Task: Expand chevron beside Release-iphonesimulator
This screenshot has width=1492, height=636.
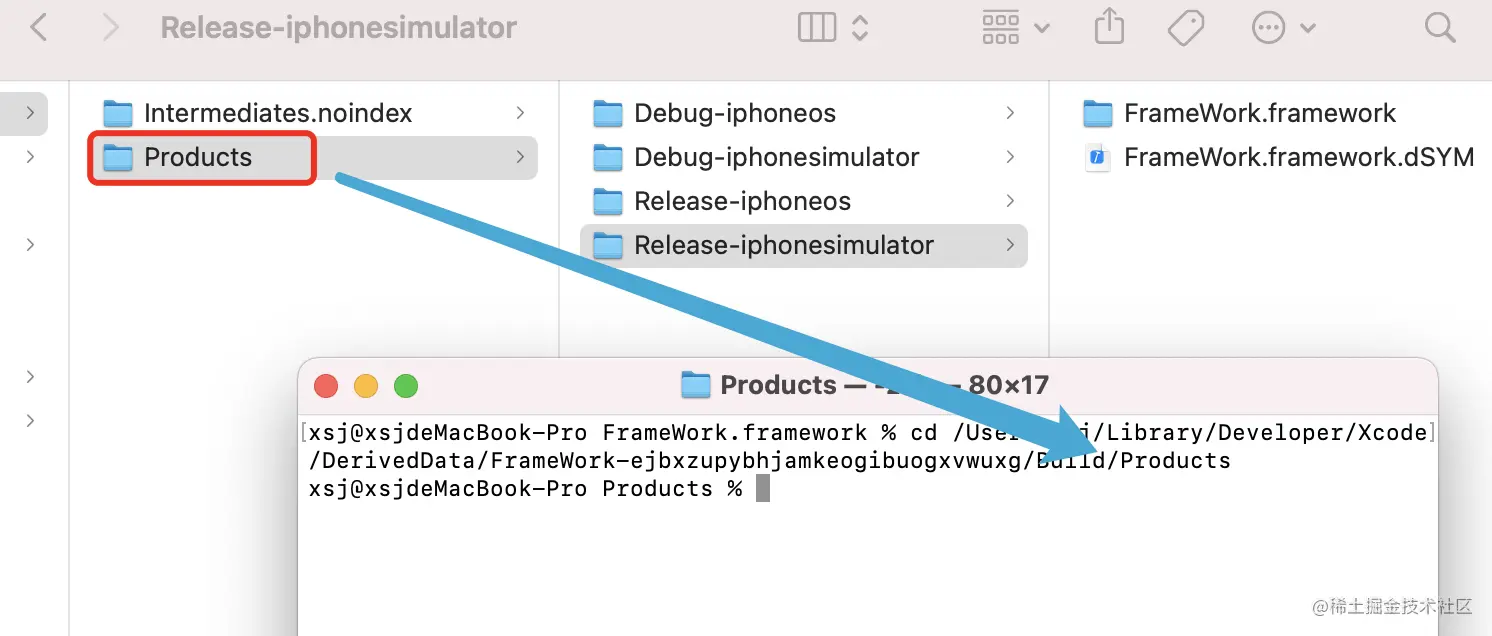Action: coord(1010,245)
